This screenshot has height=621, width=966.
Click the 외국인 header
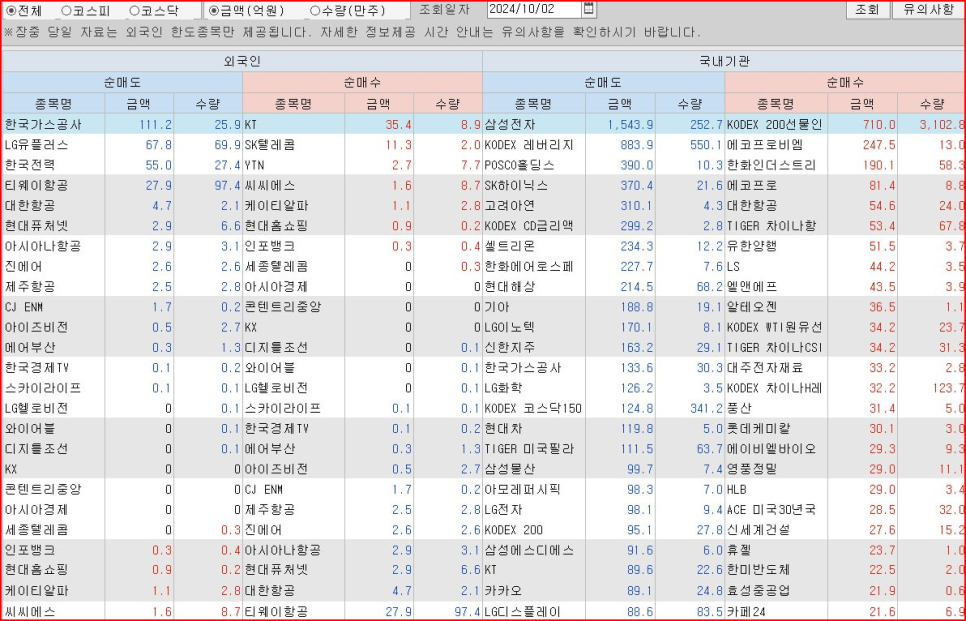(x=242, y=61)
